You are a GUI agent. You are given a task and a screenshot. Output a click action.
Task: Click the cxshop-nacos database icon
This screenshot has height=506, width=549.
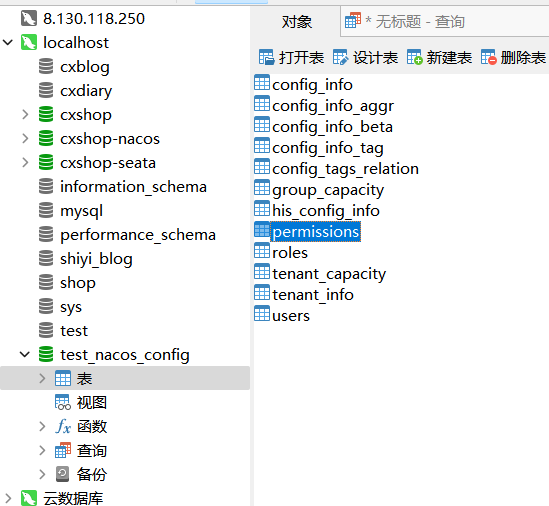coord(46,138)
